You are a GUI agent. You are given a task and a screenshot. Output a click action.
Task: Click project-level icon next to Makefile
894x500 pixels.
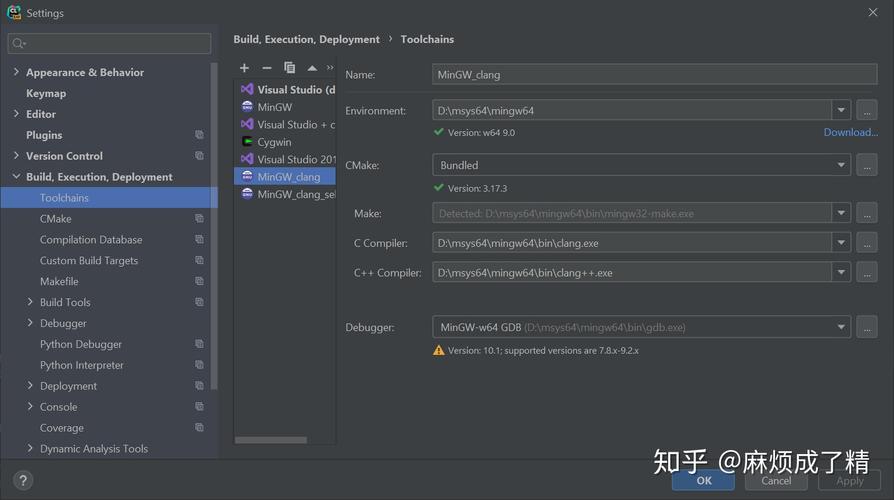coord(199,281)
